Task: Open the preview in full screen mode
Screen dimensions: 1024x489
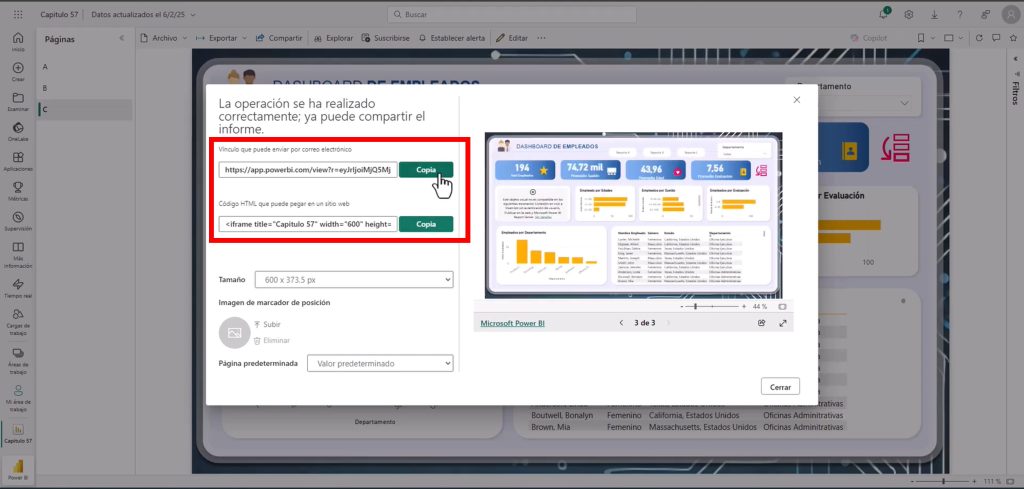Action: 782,323
